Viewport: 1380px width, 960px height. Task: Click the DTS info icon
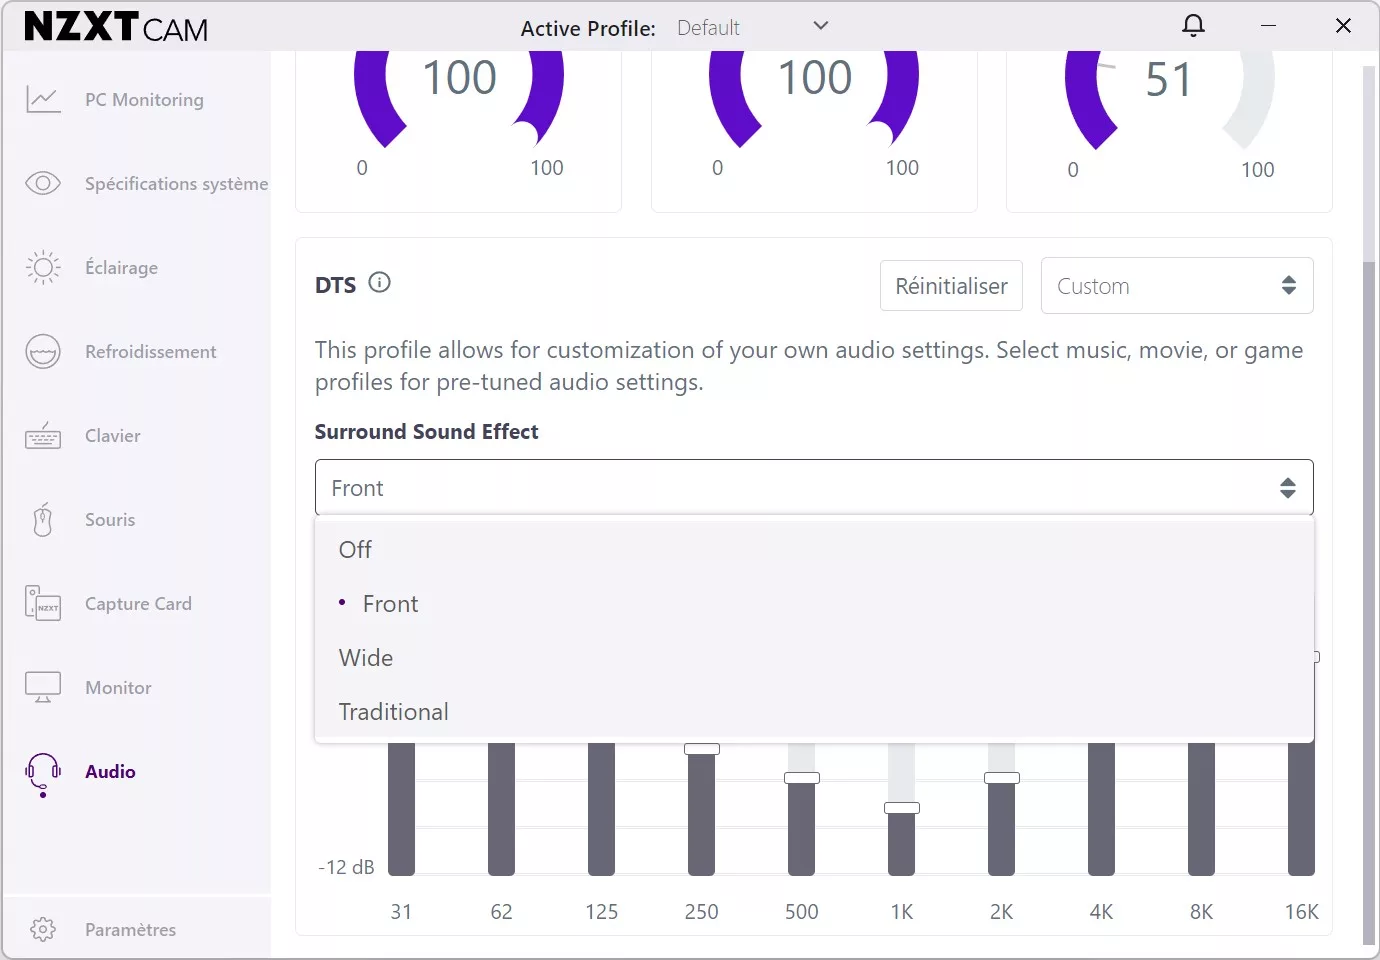tap(380, 283)
